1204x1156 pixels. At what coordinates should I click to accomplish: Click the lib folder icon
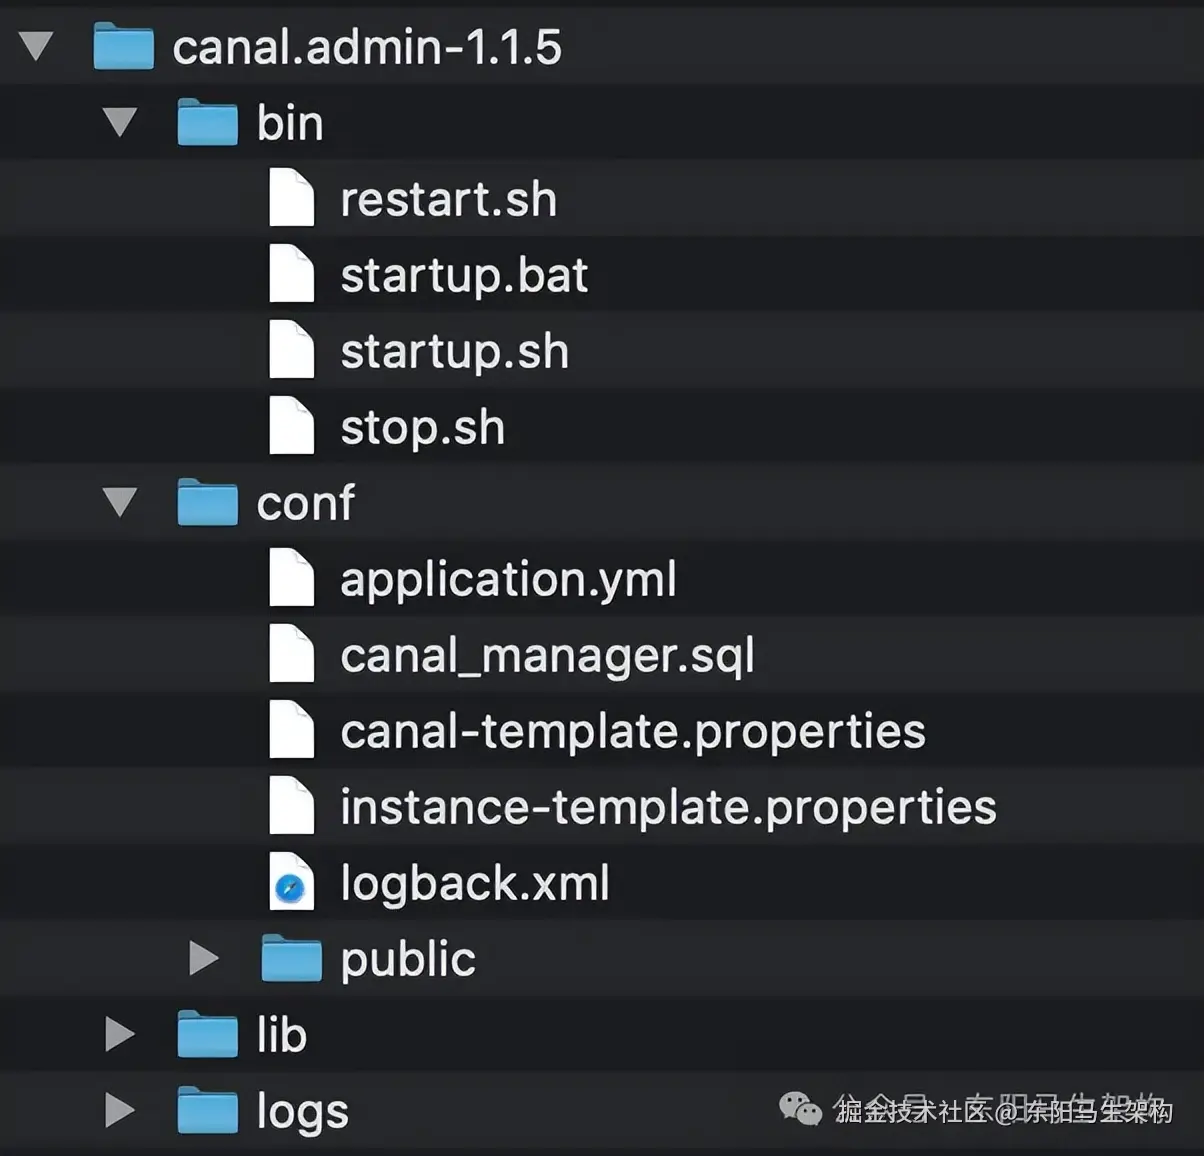207,1035
